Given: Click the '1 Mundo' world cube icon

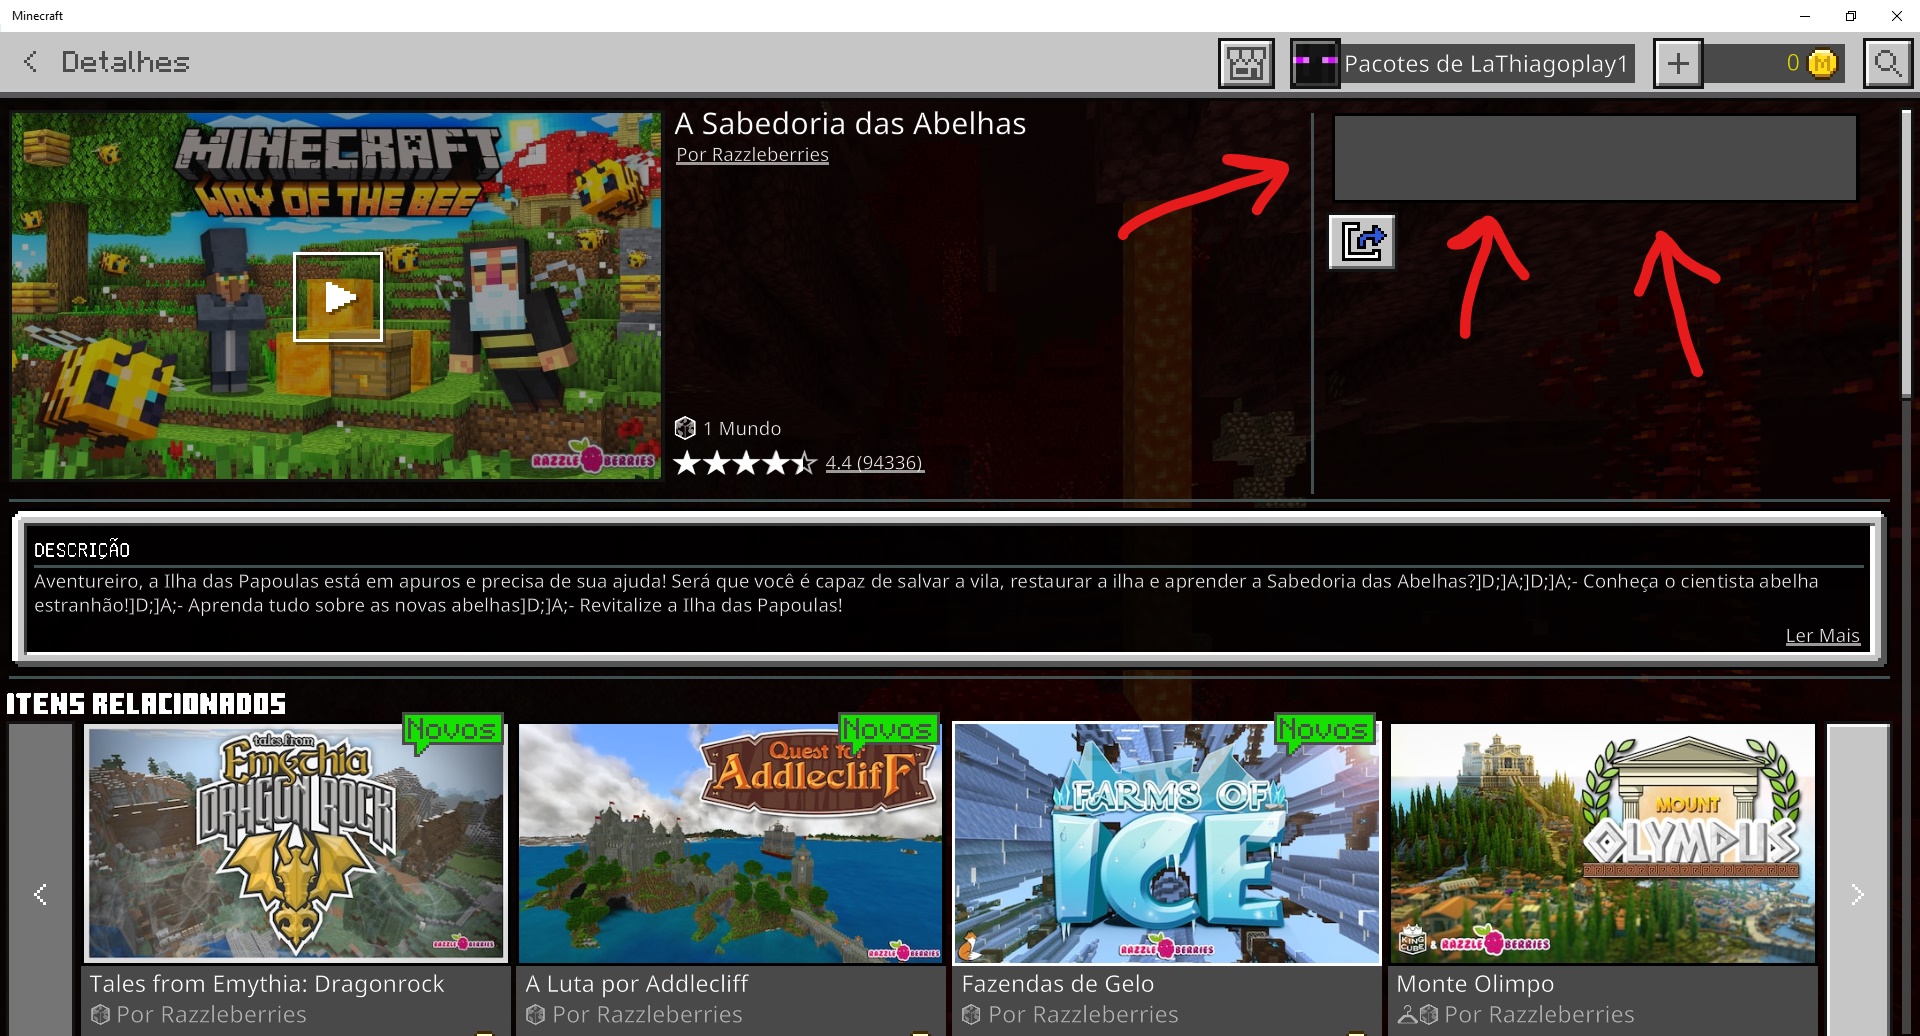Looking at the screenshot, I should coord(685,428).
